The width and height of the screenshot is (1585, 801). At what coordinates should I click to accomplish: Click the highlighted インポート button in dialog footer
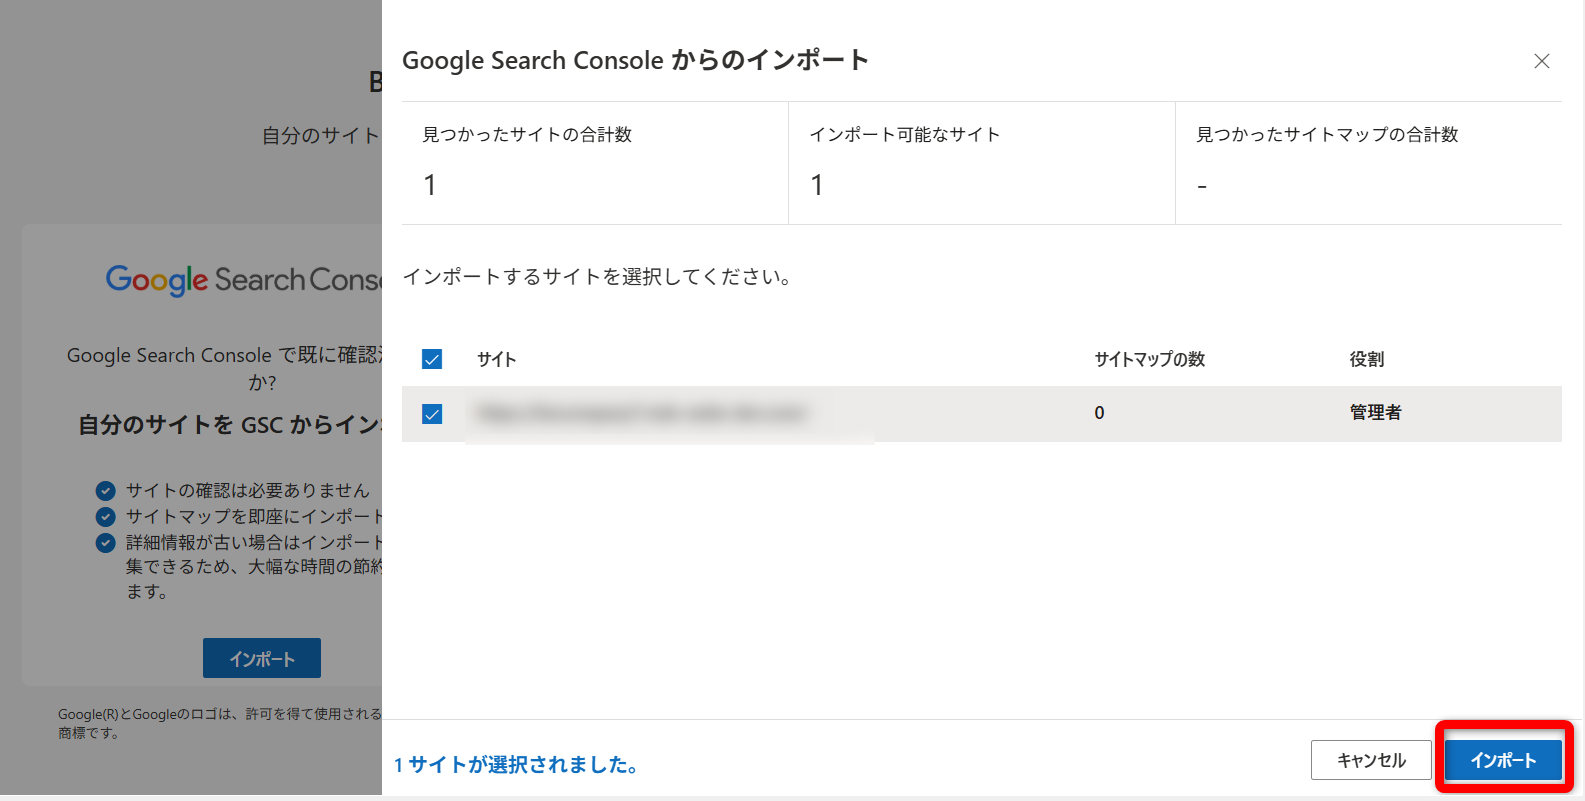point(1503,760)
